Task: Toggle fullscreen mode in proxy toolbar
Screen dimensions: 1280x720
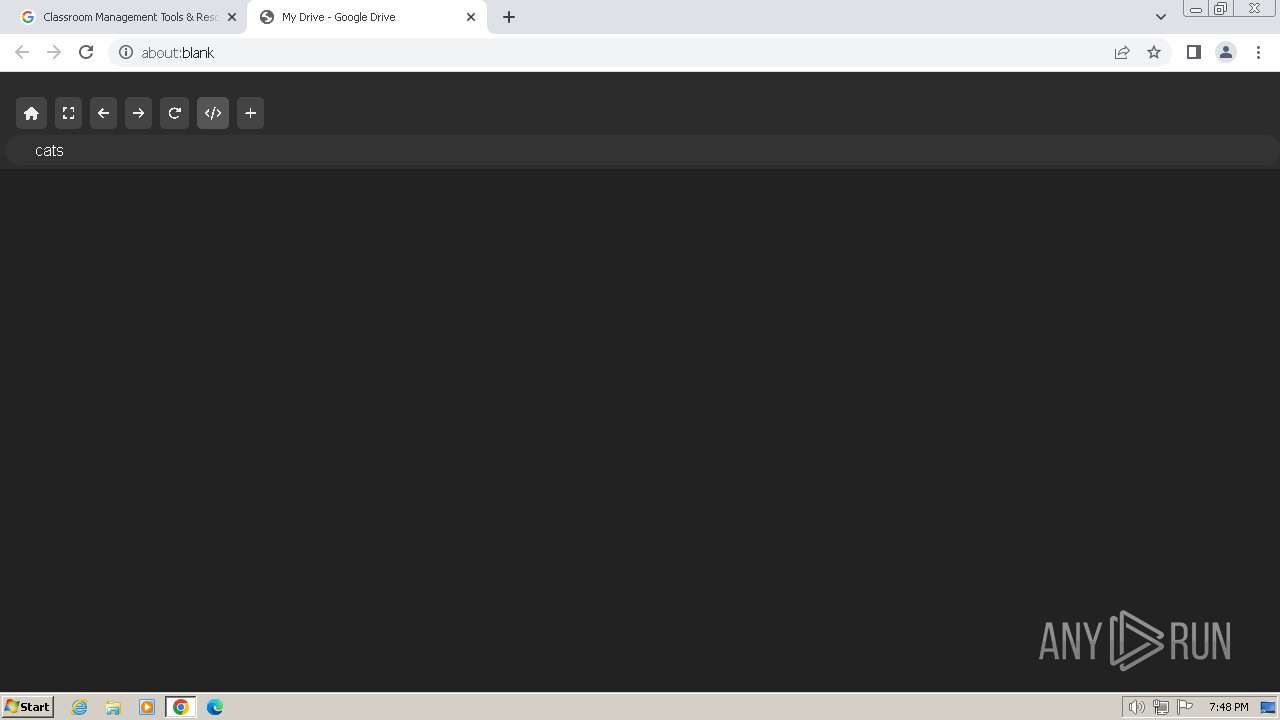Action: click(68, 113)
